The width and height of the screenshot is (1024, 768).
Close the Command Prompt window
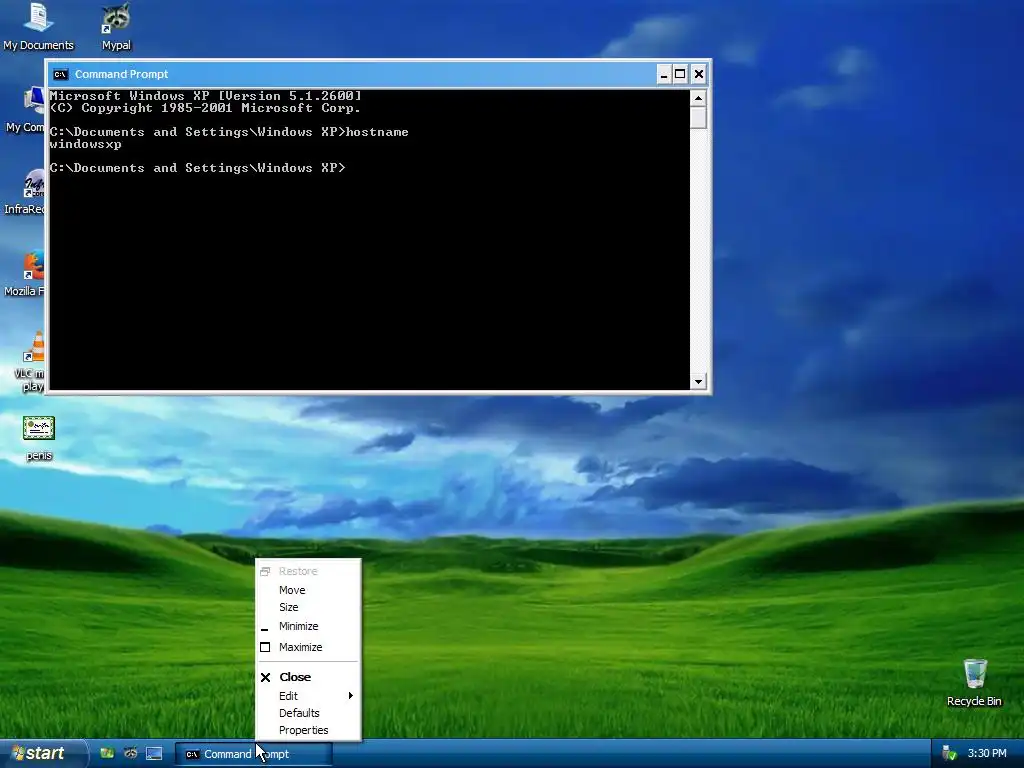click(699, 74)
